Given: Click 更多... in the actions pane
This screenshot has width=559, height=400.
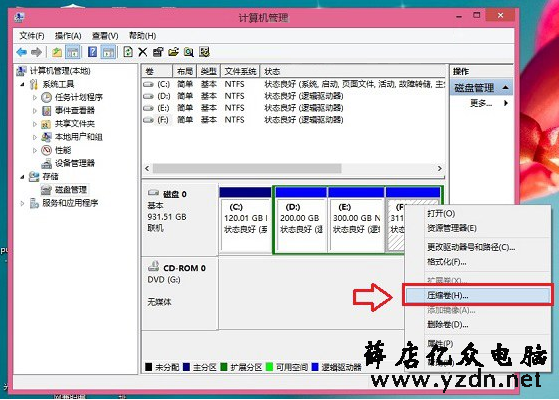Looking at the screenshot, I should (x=481, y=103).
